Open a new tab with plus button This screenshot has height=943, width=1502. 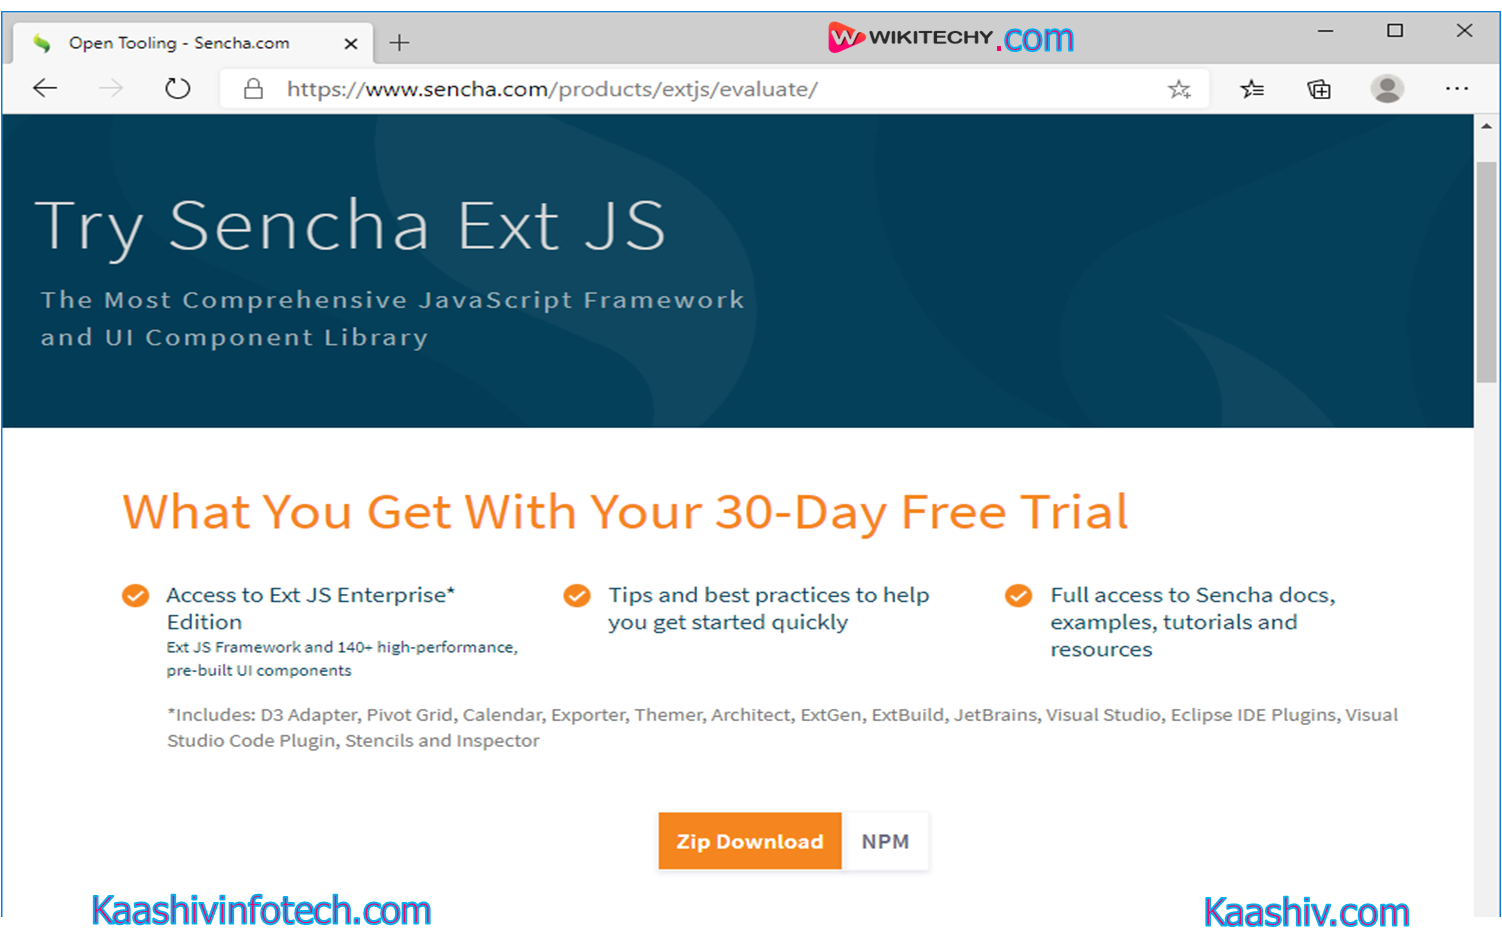pyautogui.click(x=399, y=42)
